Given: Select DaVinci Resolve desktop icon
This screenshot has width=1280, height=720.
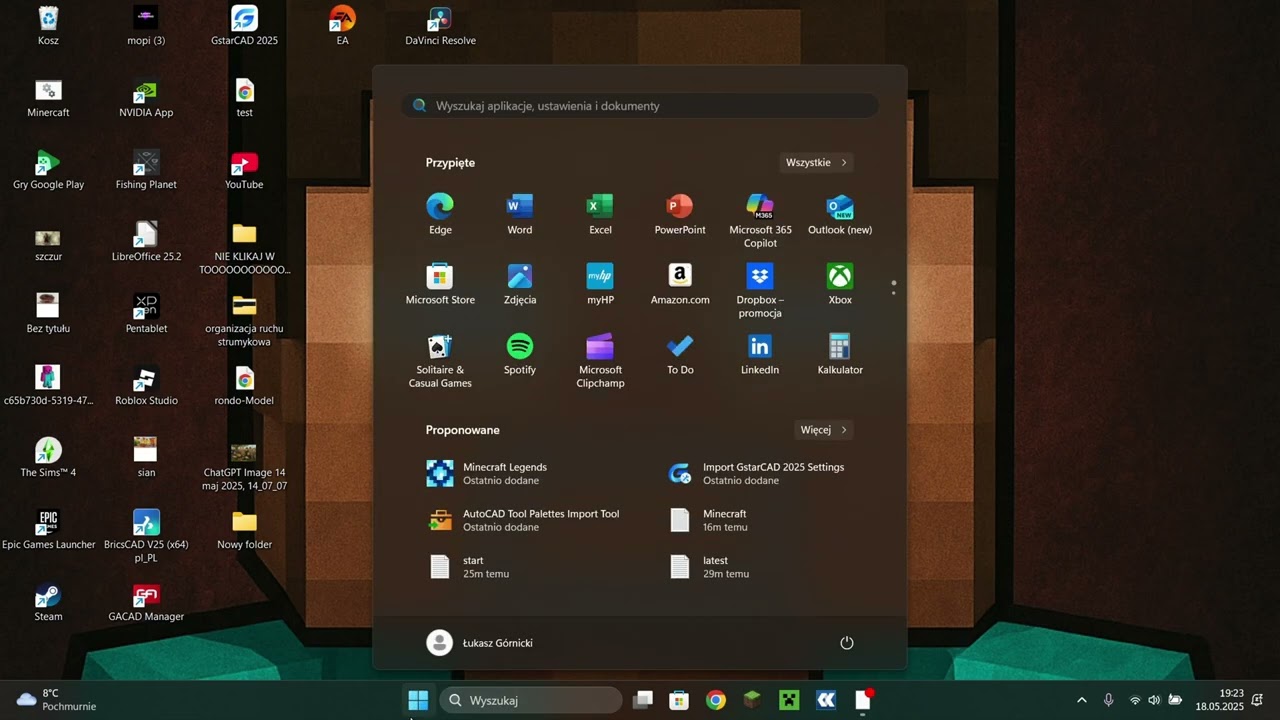Looking at the screenshot, I should click(440, 27).
